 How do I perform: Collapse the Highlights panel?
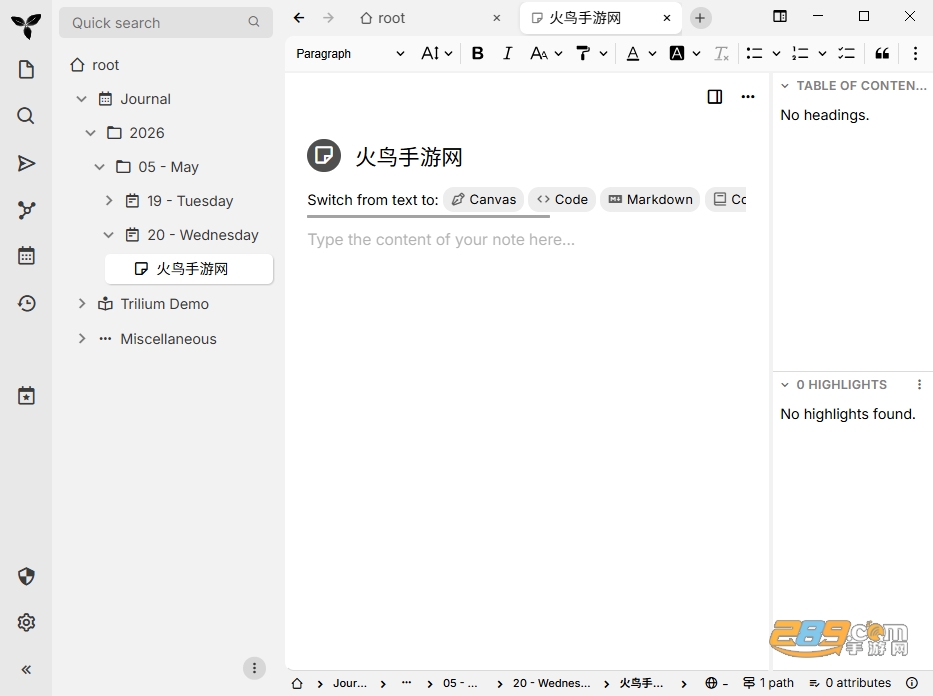[785, 384]
